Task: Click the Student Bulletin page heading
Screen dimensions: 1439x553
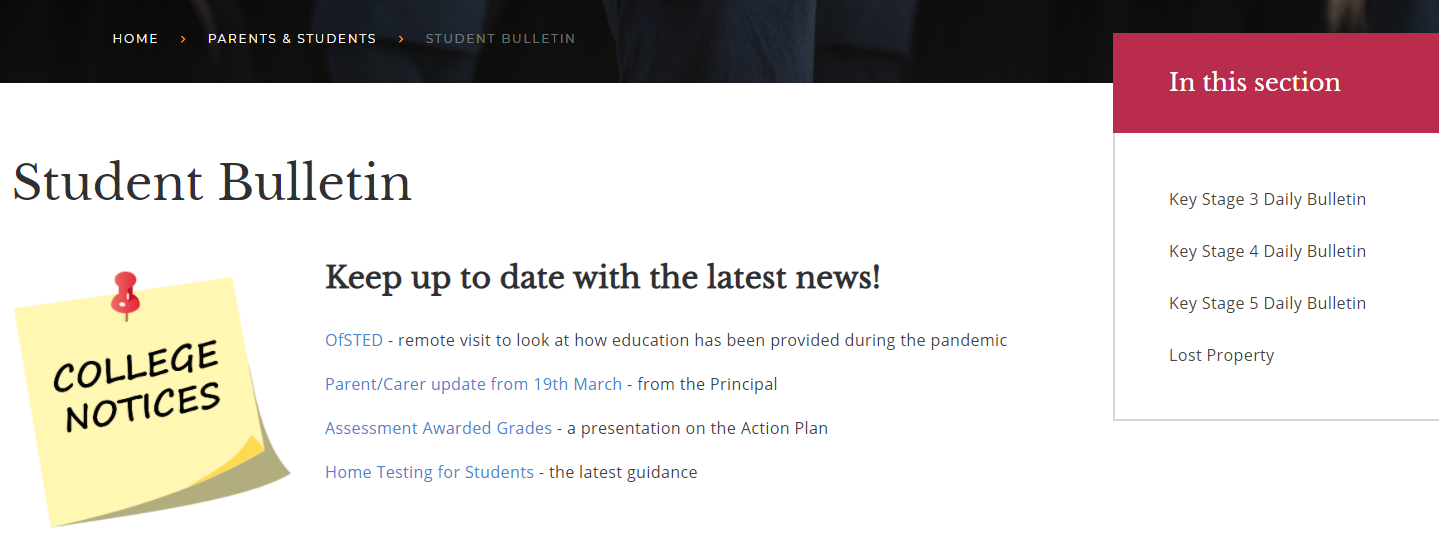Action: coord(212,183)
